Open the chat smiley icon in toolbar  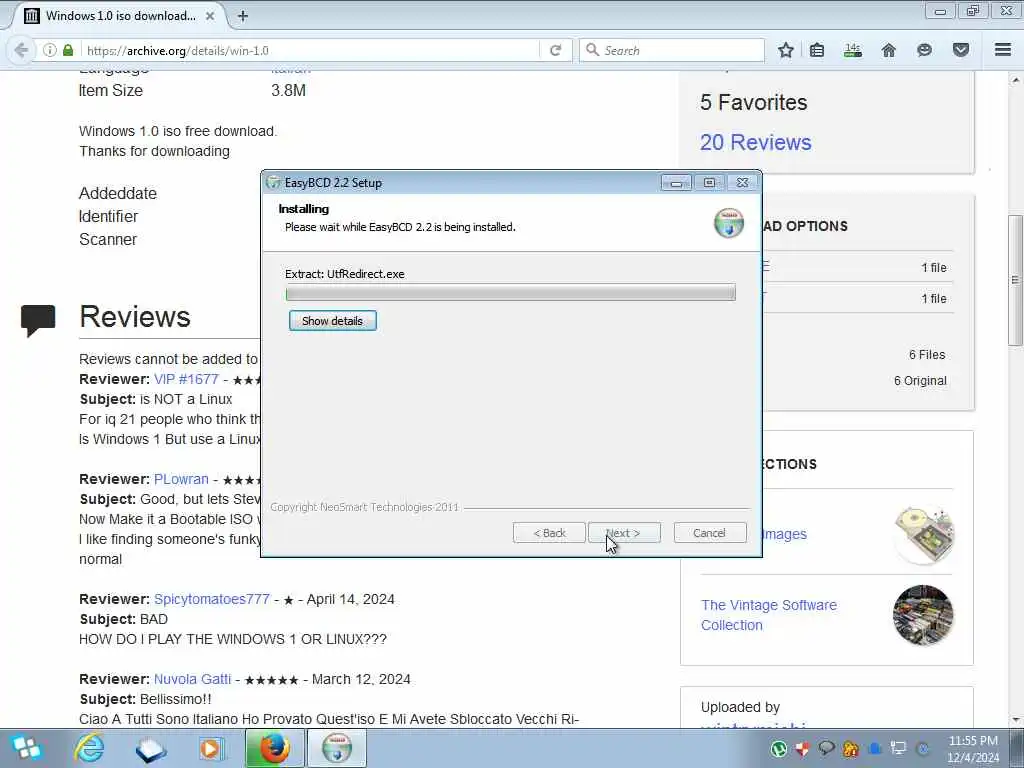coord(924,50)
